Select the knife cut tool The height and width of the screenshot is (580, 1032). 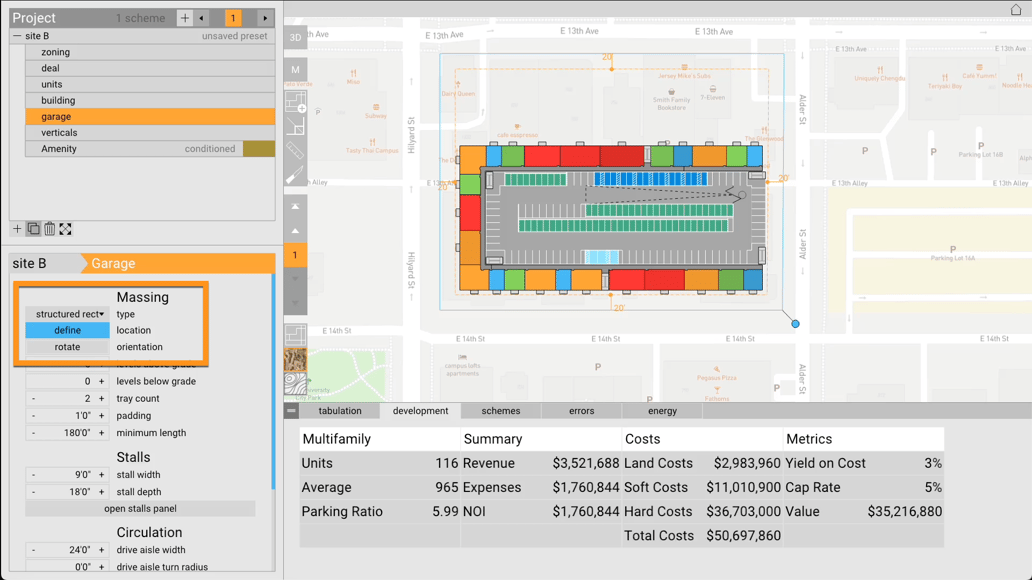[295, 175]
